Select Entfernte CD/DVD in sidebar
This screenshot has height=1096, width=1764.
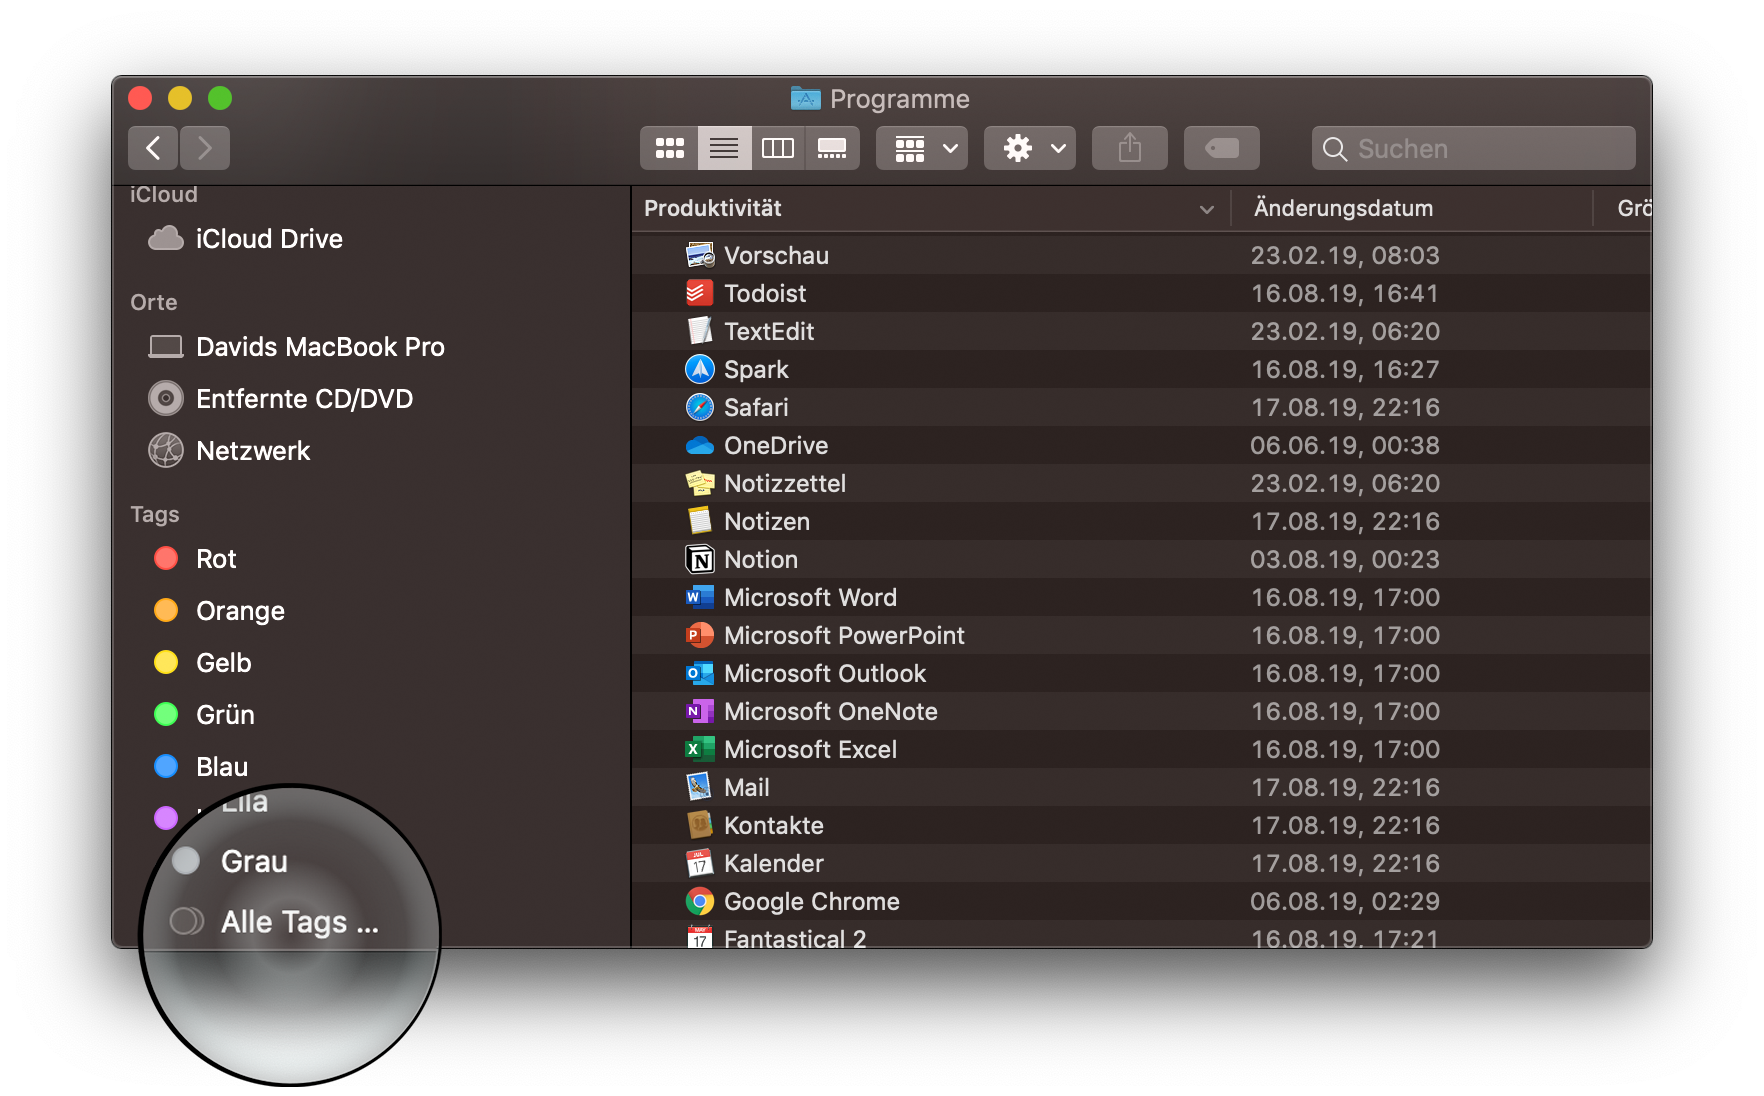281,399
